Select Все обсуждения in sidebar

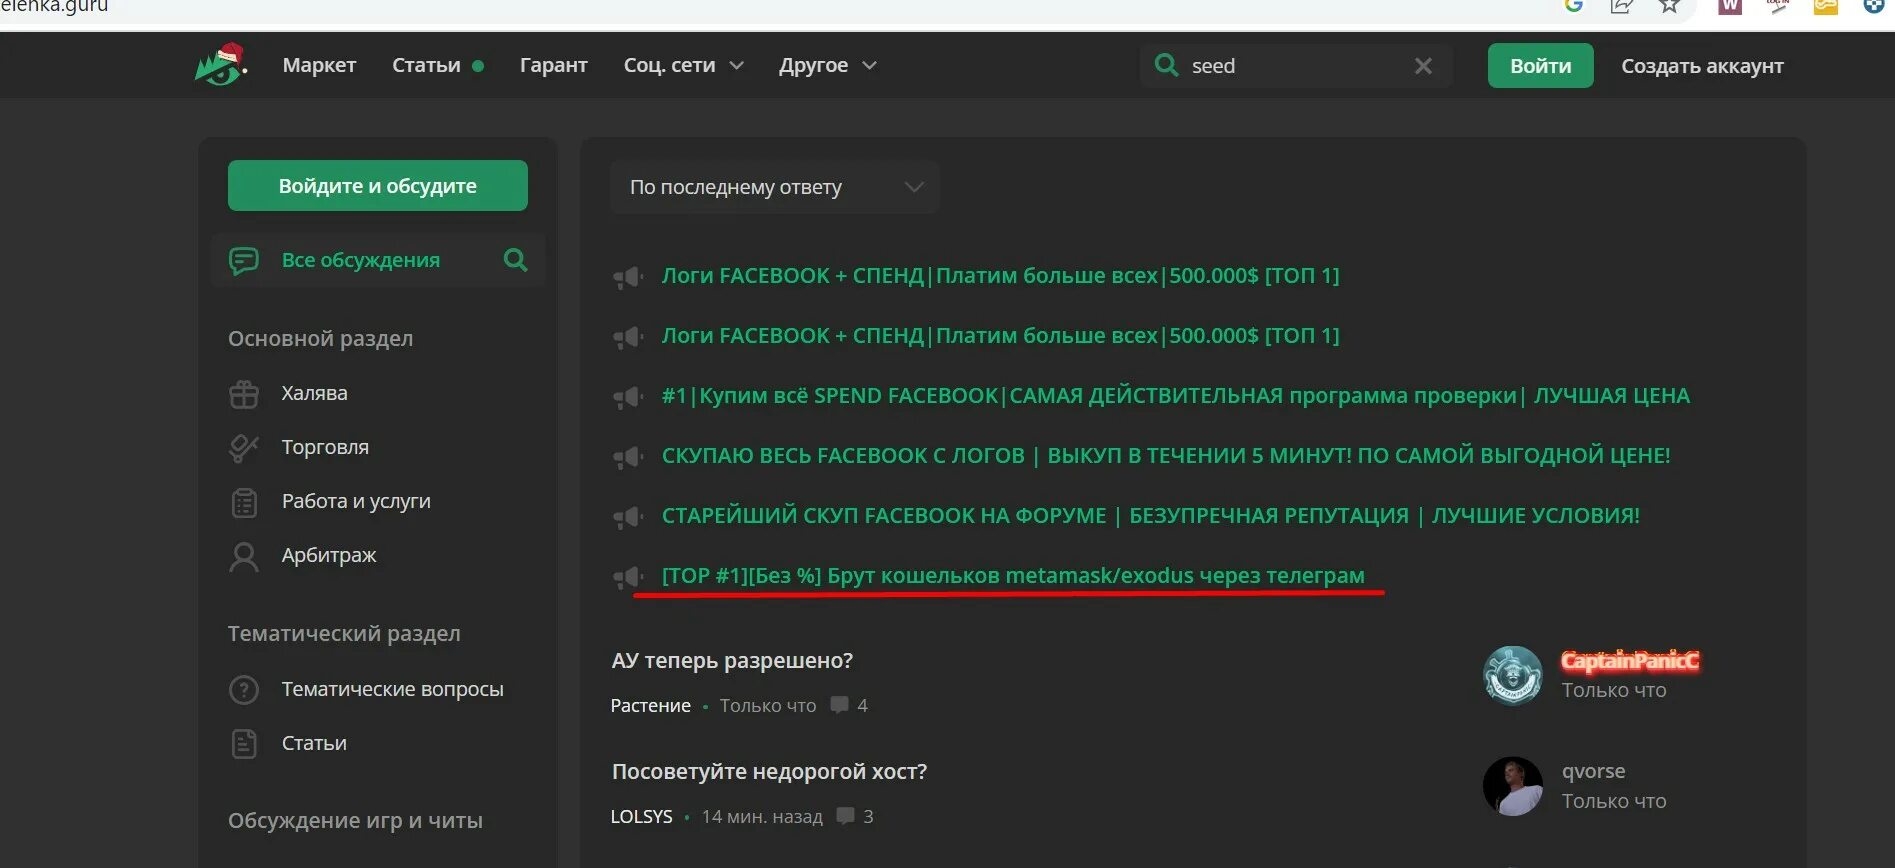coord(361,260)
